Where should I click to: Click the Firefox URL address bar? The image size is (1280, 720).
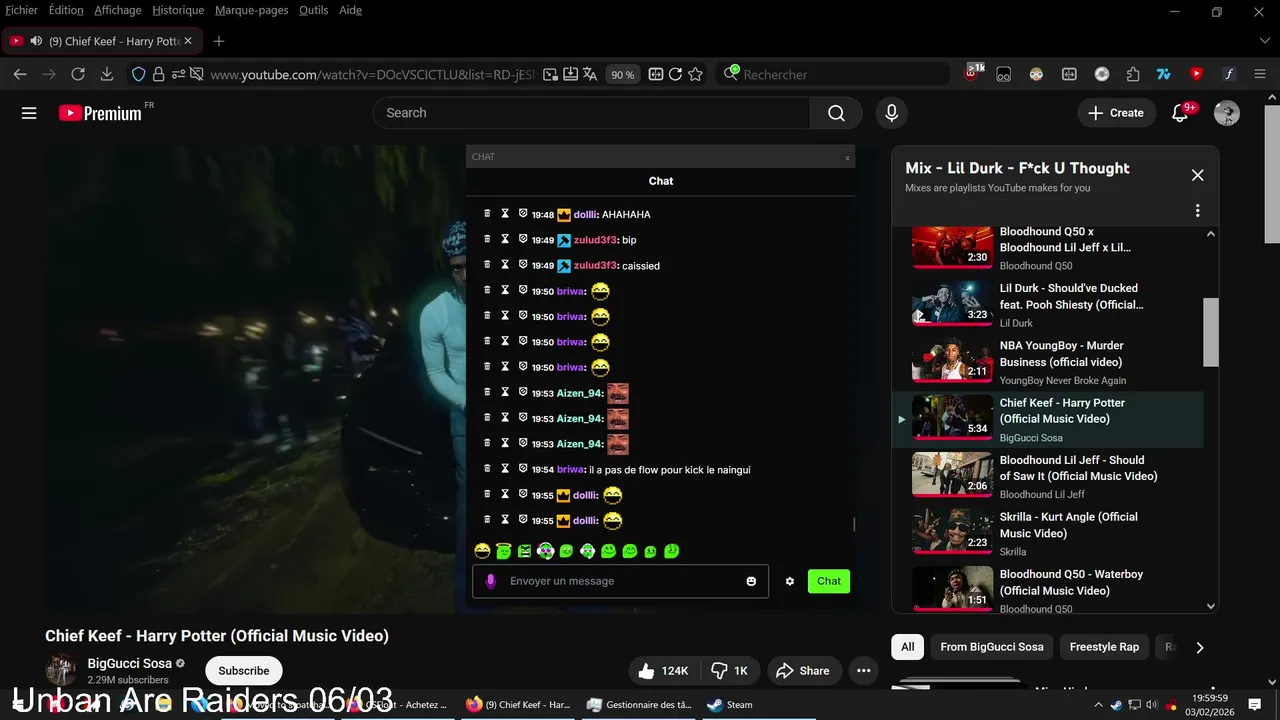coord(370,74)
